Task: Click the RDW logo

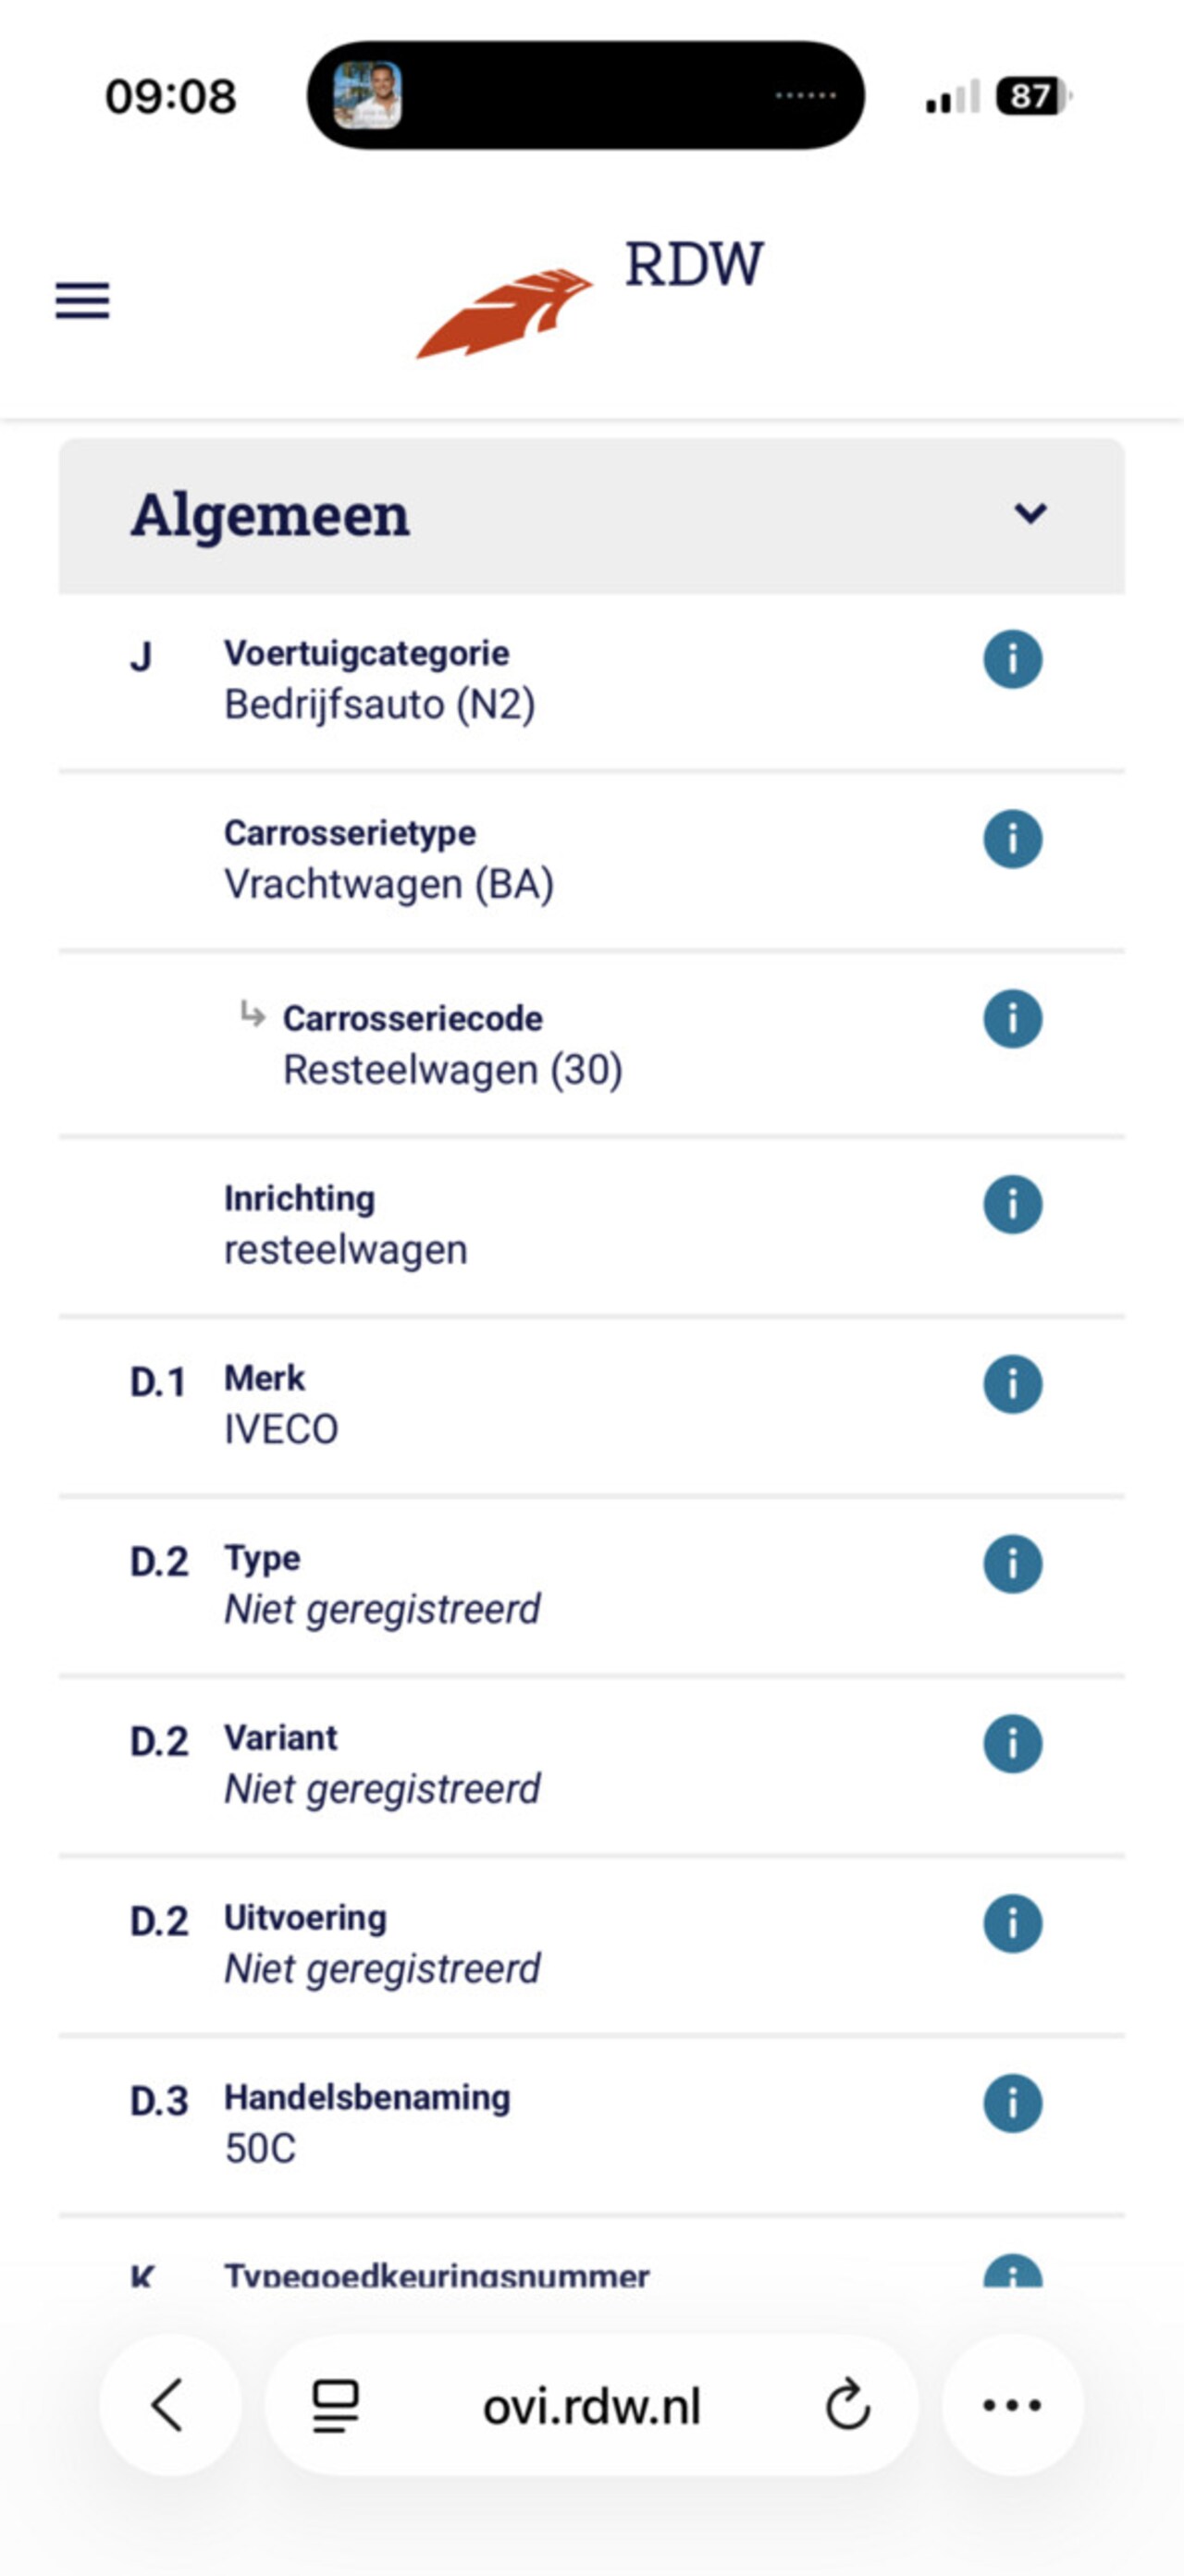Action: pyautogui.click(x=590, y=296)
